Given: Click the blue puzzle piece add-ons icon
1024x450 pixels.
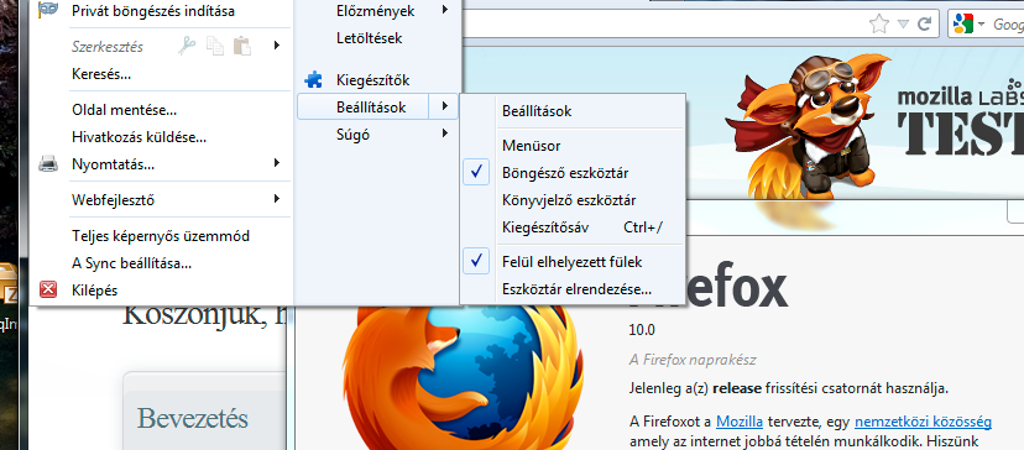Looking at the screenshot, I should pyautogui.click(x=313, y=80).
